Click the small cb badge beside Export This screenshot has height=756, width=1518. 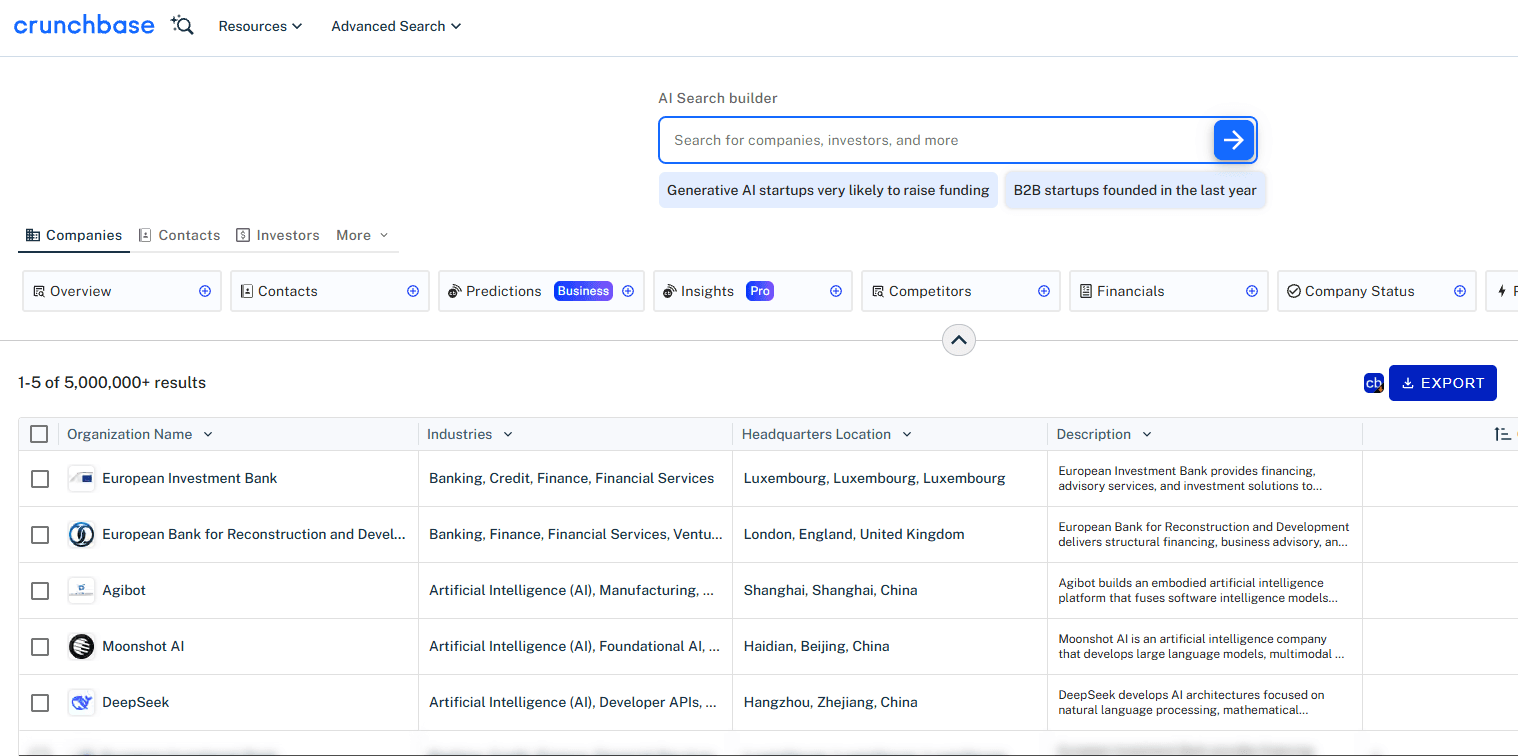1374,383
